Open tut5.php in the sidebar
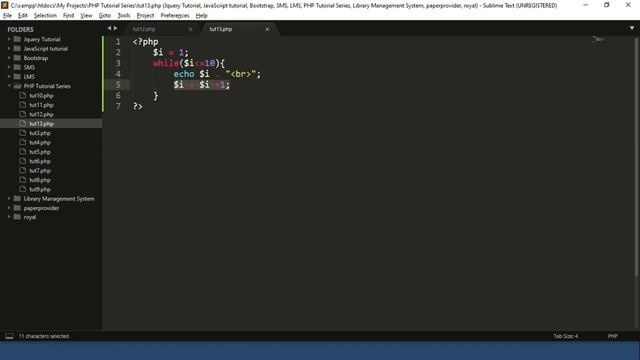This screenshot has width=640, height=360. [x=40, y=152]
